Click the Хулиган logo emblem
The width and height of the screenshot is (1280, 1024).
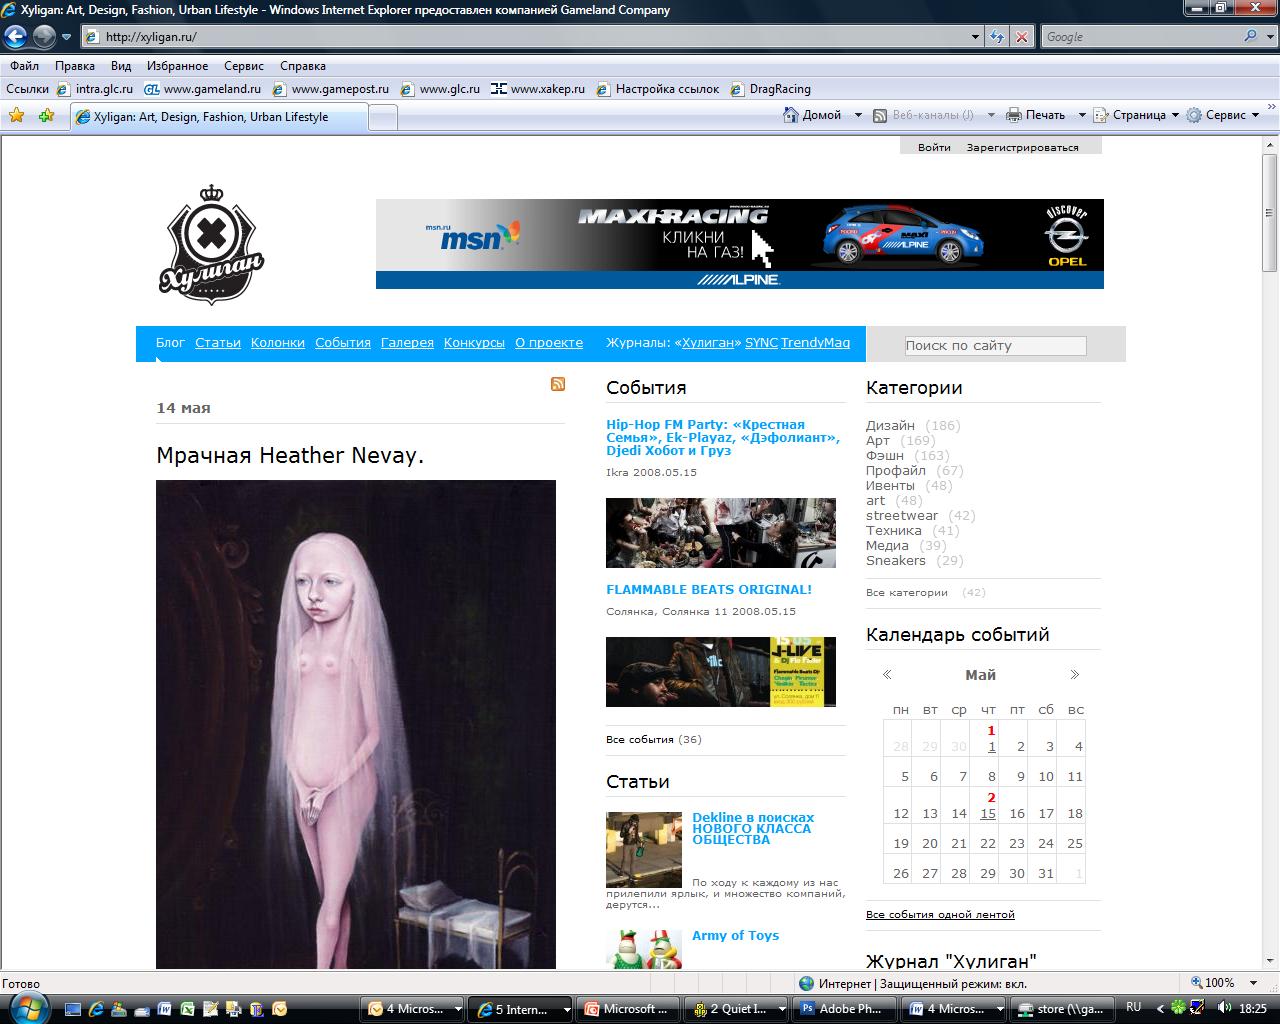tap(211, 244)
